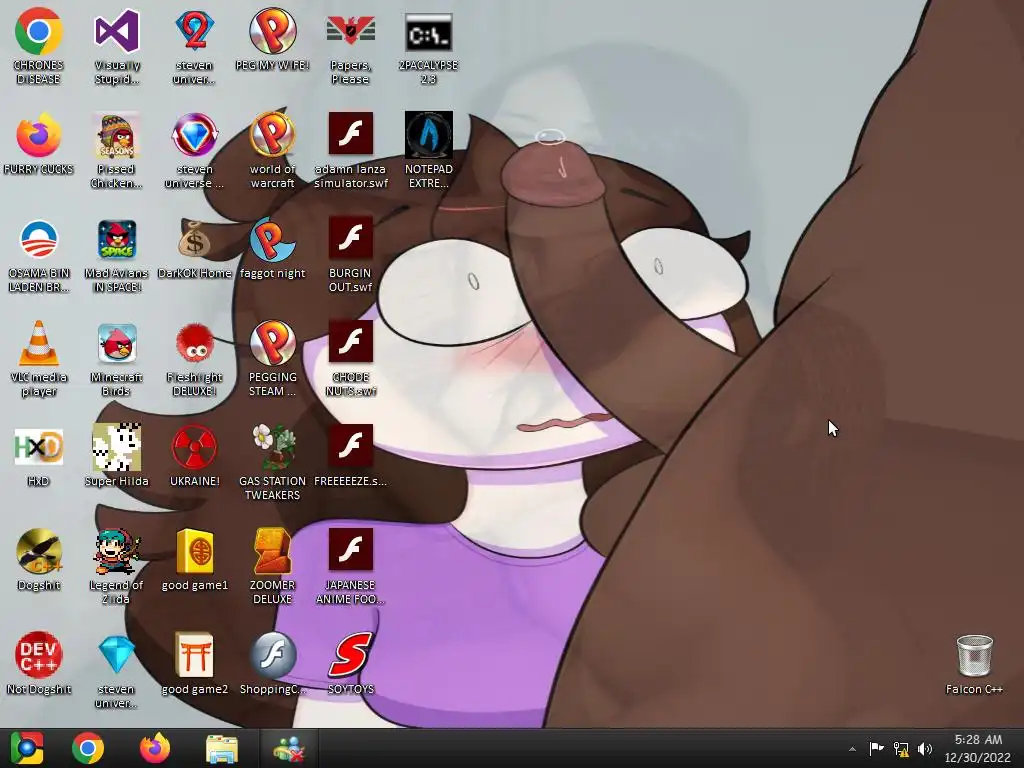Open the red DEV C++ Not Dogshit icon
The image size is (1024, 768).
point(39,664)
